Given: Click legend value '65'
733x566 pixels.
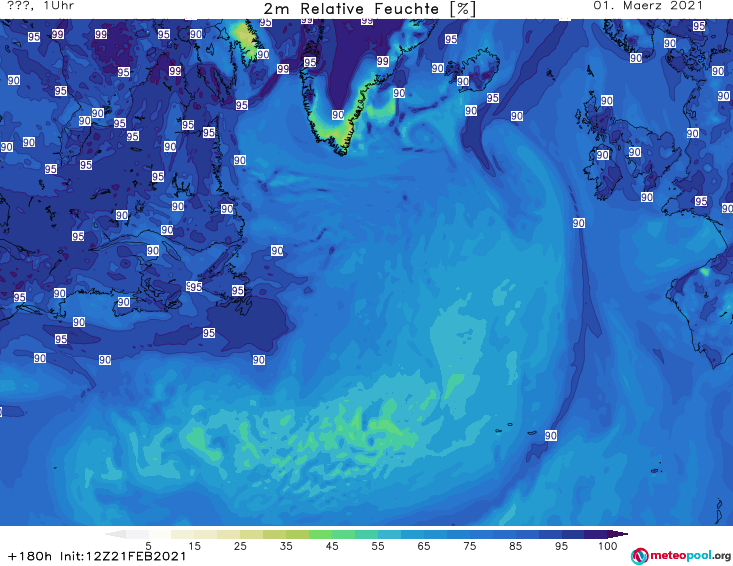Looking at the screenshot, I should click(x=424, y=546).
